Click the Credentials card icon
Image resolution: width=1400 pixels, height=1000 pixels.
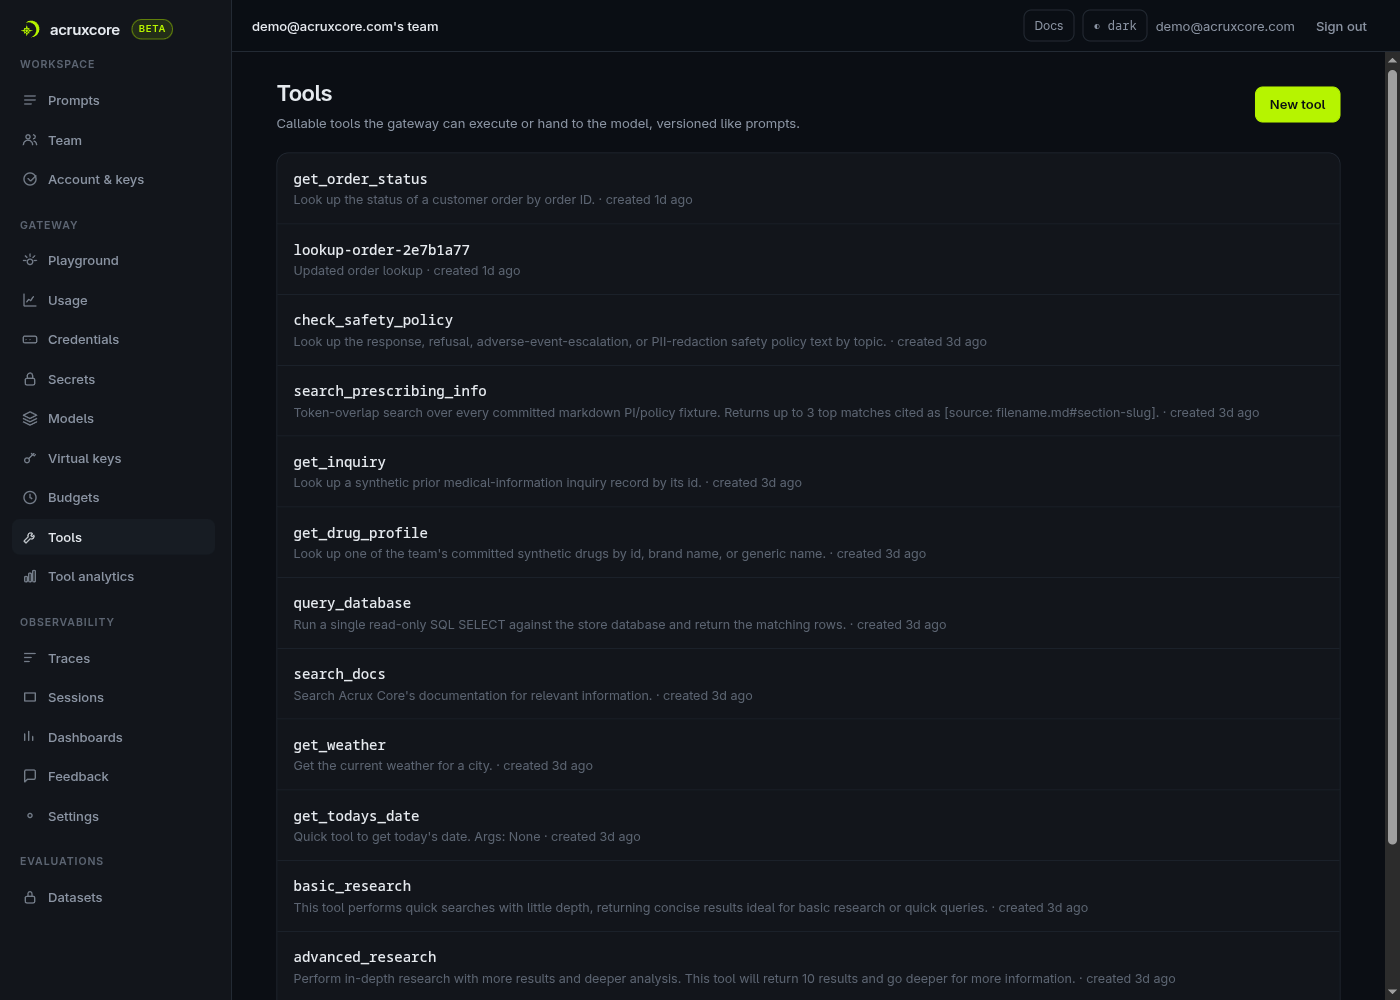tap(30, 339)
